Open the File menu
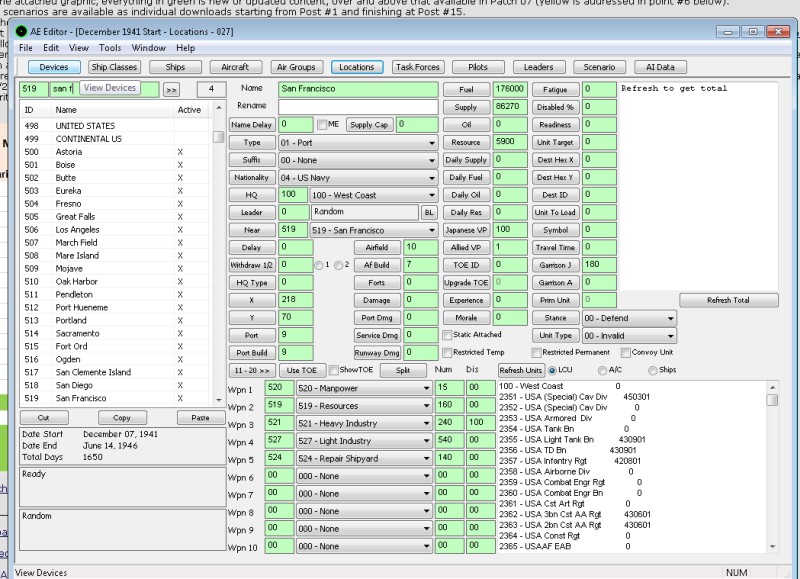Screen dimensions: 800x579 coord(26,48)
